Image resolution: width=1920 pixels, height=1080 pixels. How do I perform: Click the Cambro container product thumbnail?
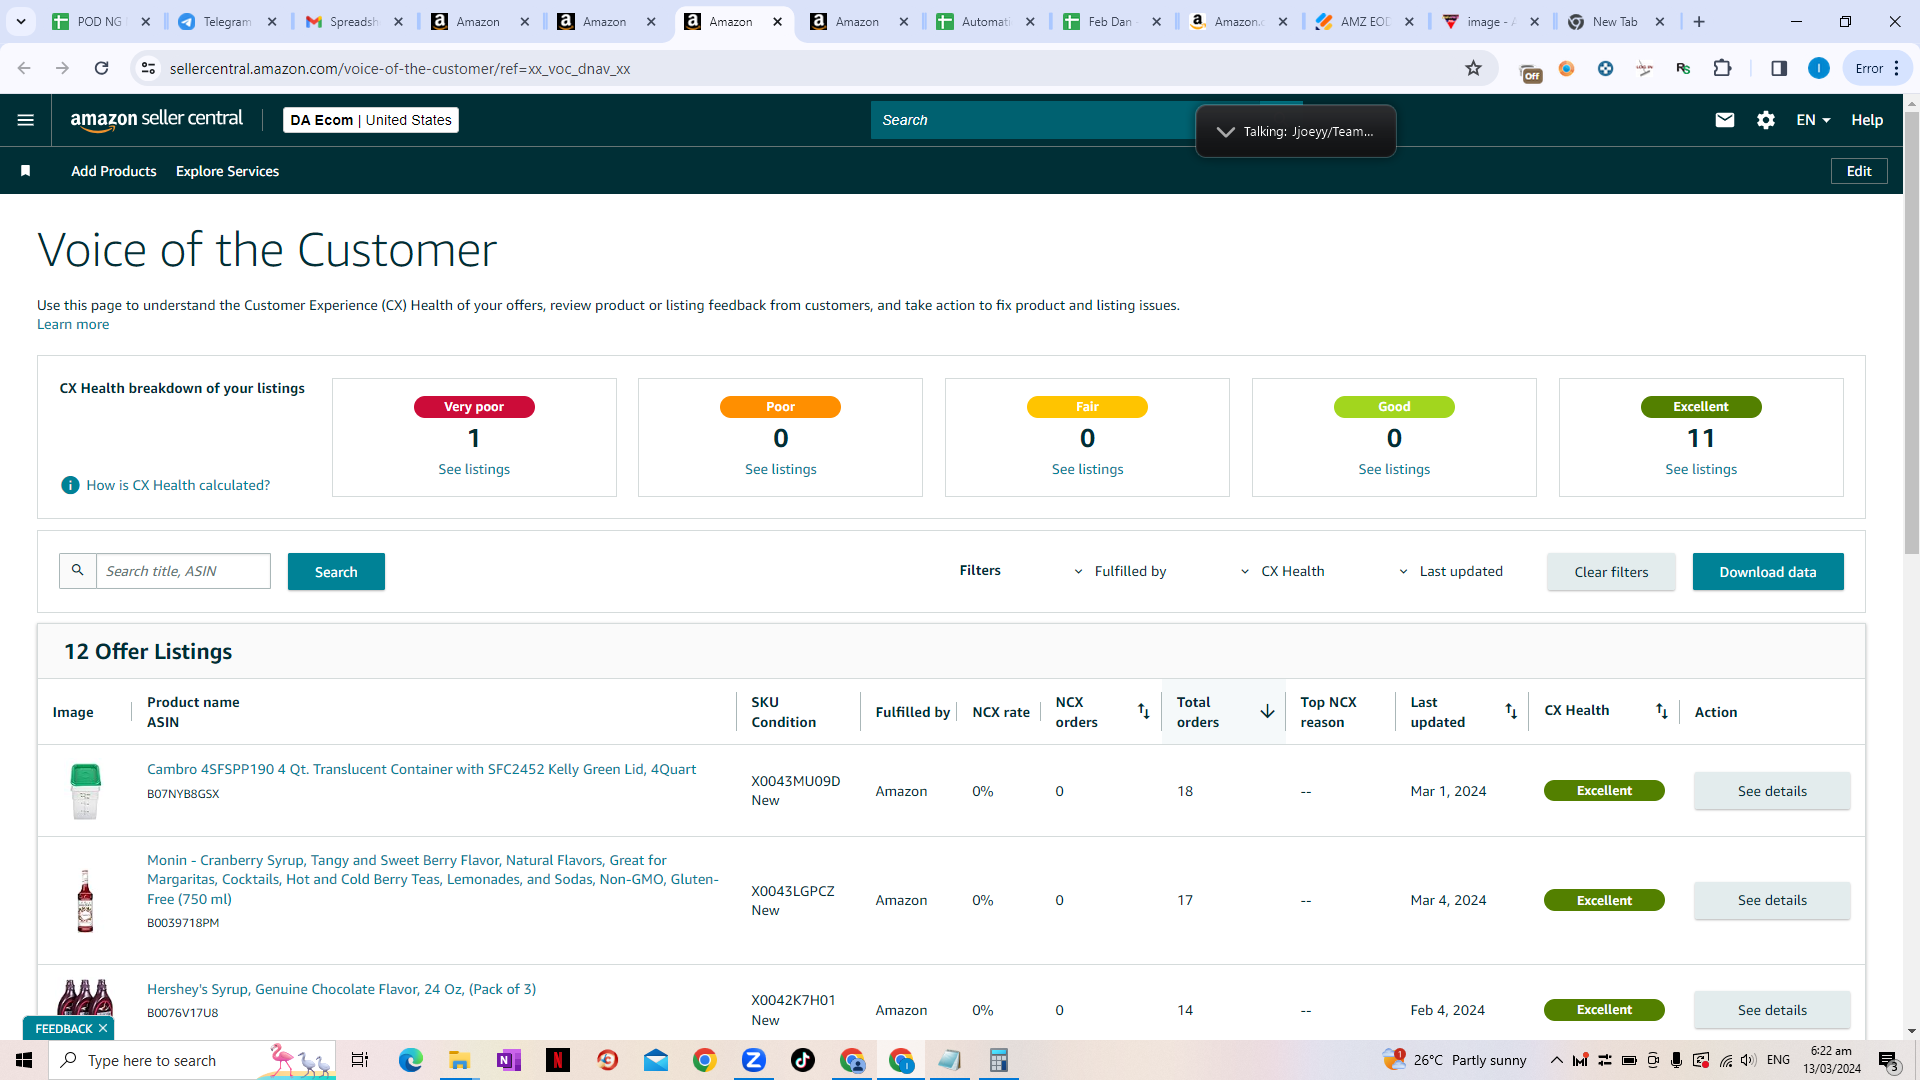click(85, 791)
